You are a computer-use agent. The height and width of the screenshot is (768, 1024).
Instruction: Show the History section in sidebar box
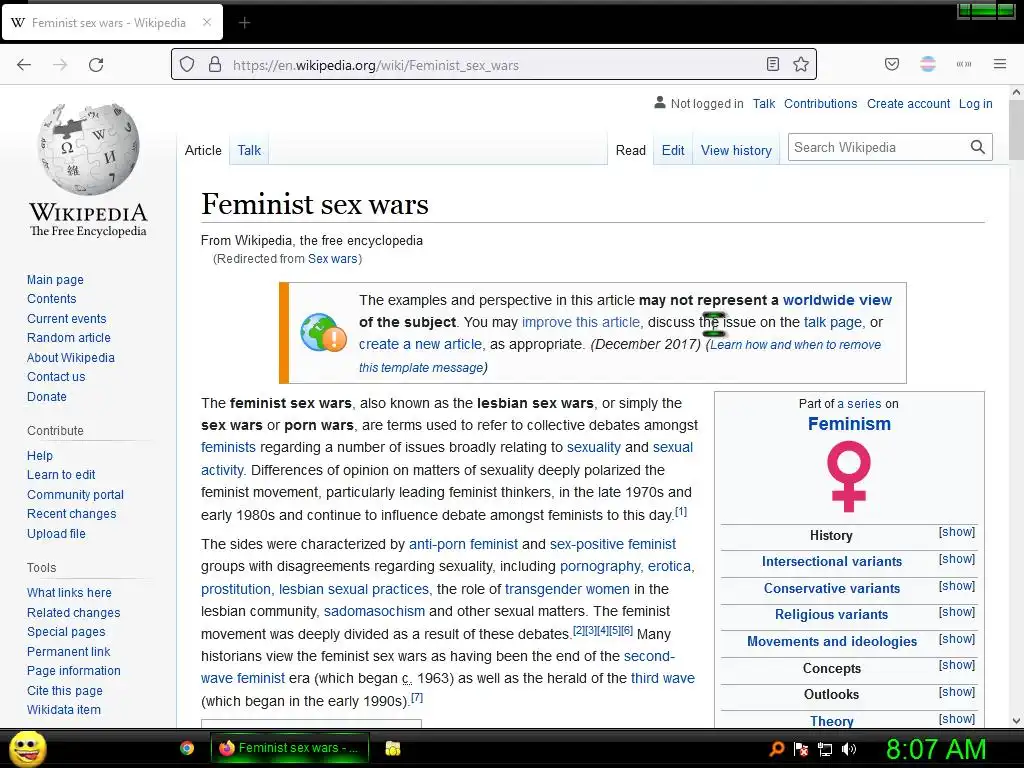click(x=957, y=532)
